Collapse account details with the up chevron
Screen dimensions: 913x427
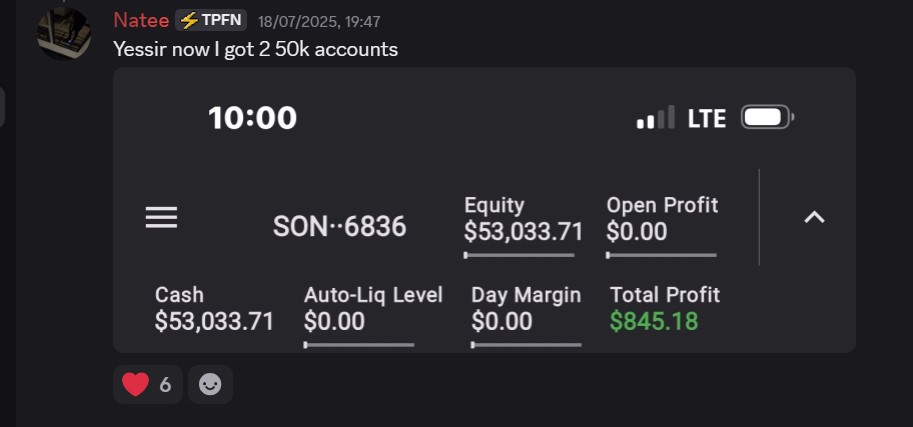click(x=815, y=217)
